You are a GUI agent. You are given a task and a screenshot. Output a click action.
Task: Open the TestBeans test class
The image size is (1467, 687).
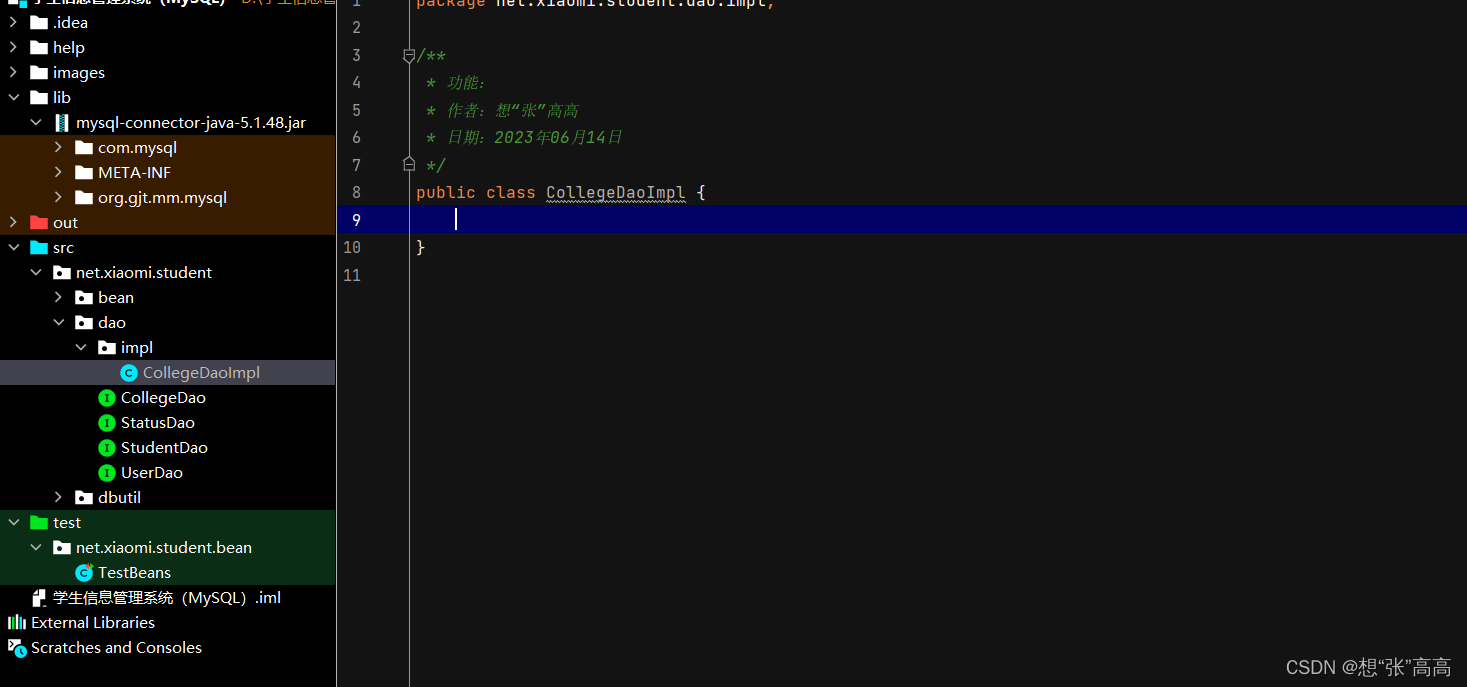134,572
